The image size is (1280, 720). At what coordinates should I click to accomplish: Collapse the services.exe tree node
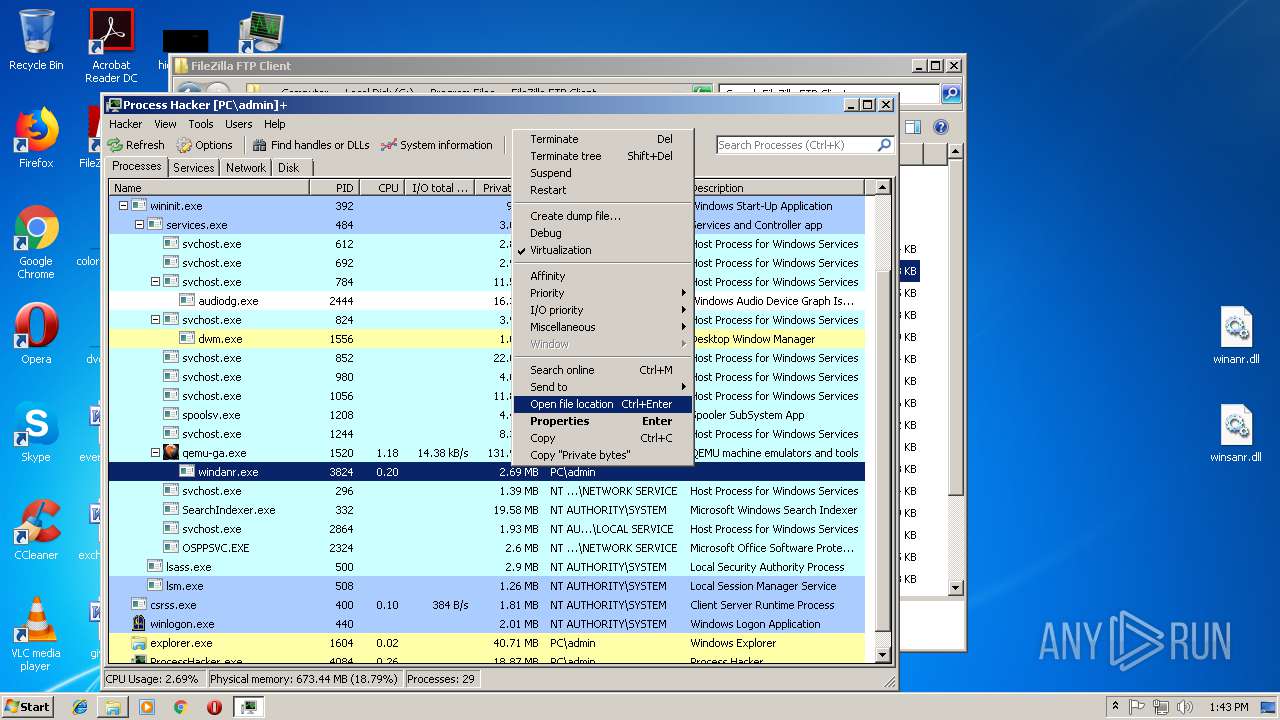pyautogui.click(x=139, y=225)
